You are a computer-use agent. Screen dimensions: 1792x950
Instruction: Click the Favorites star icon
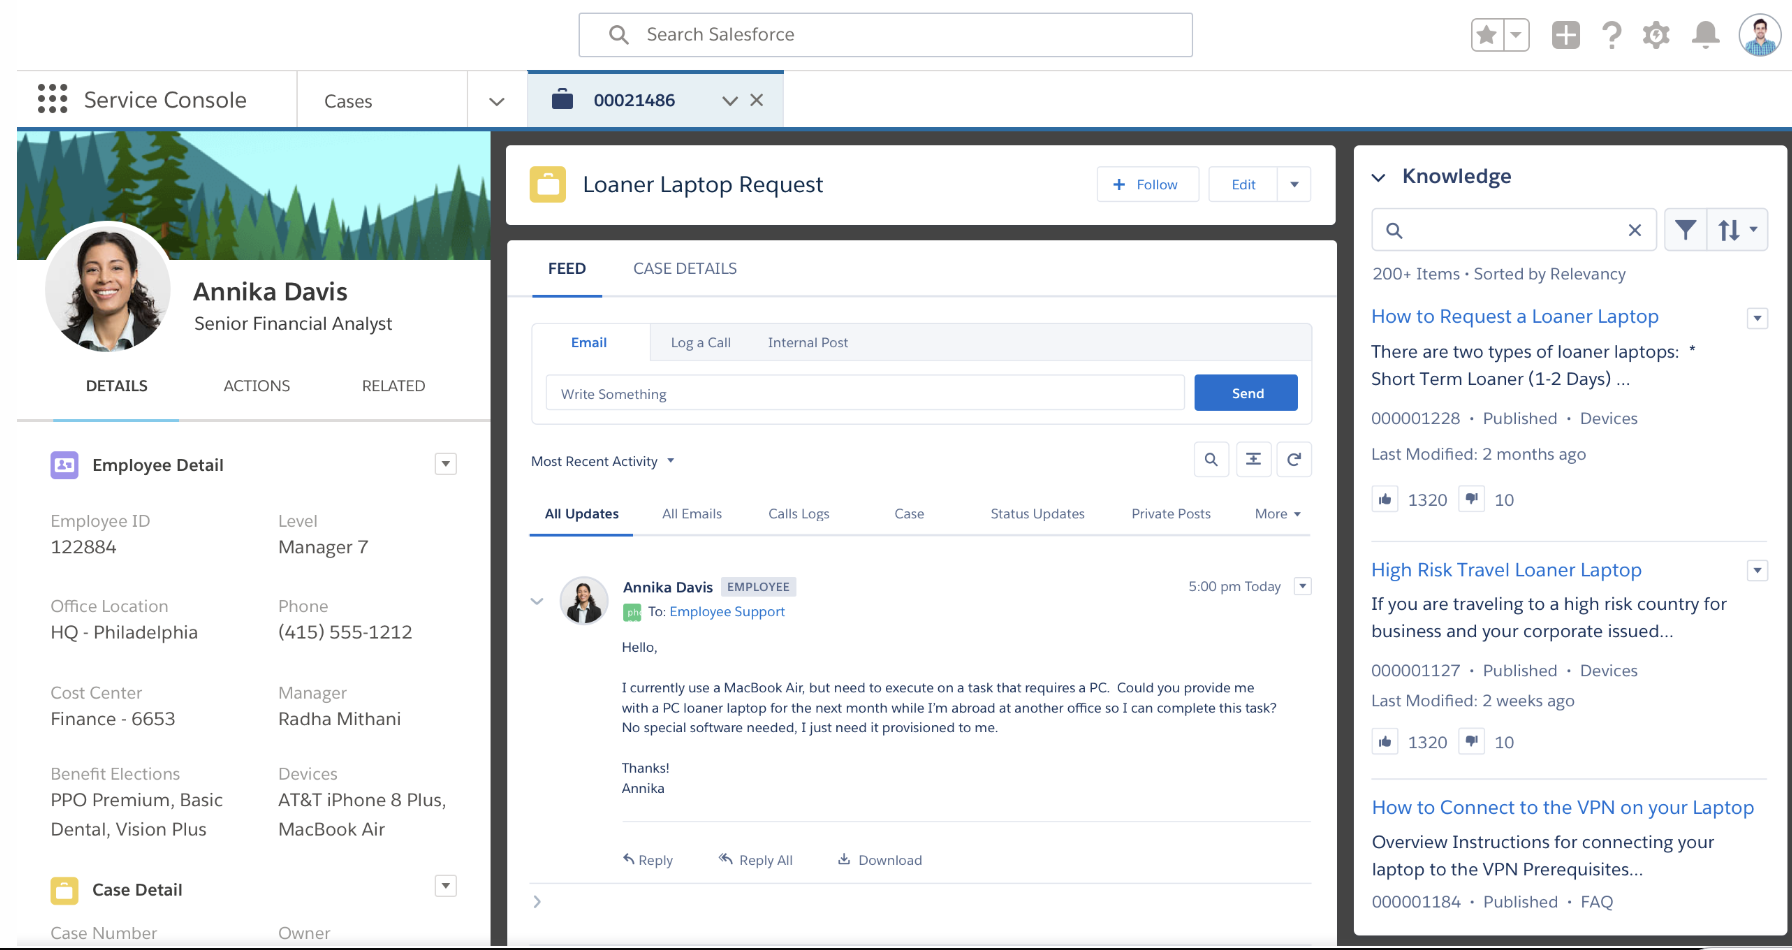1487,35
